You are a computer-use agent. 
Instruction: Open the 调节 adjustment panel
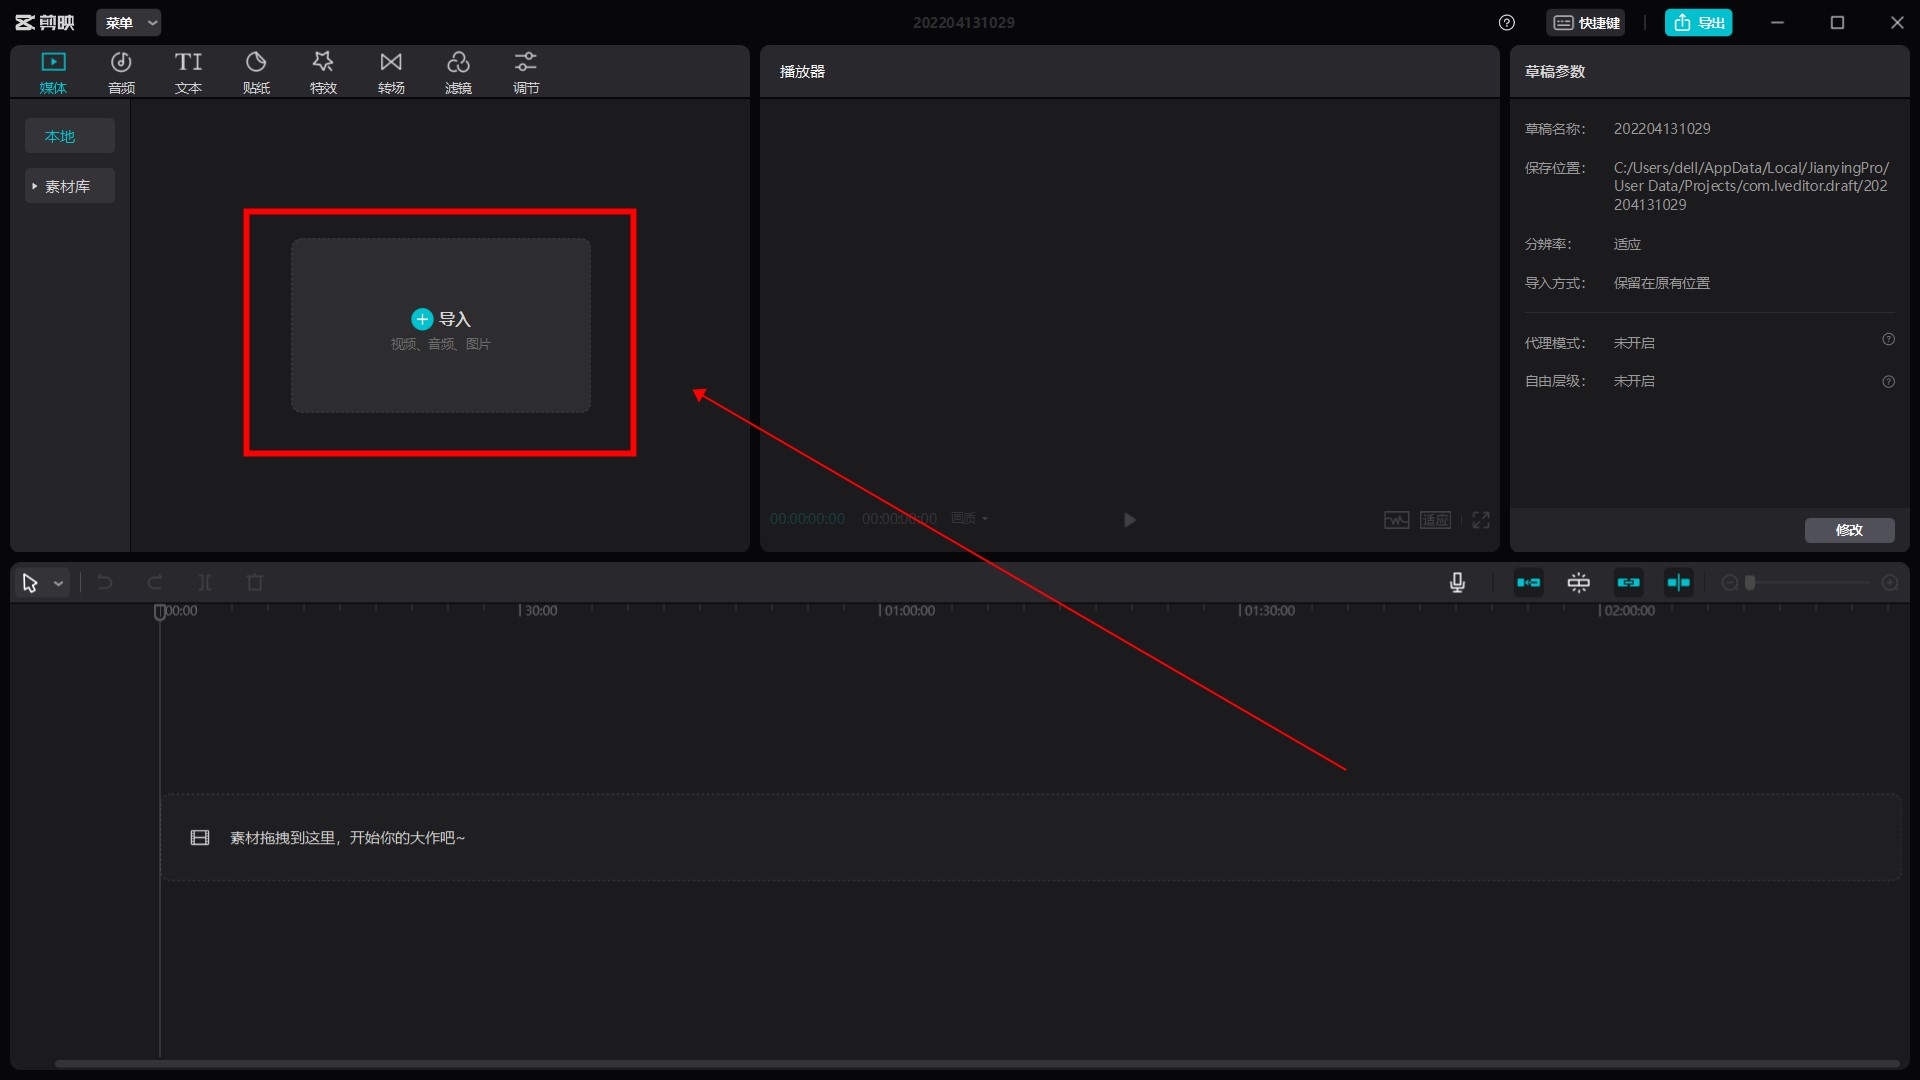pos(526,72)
